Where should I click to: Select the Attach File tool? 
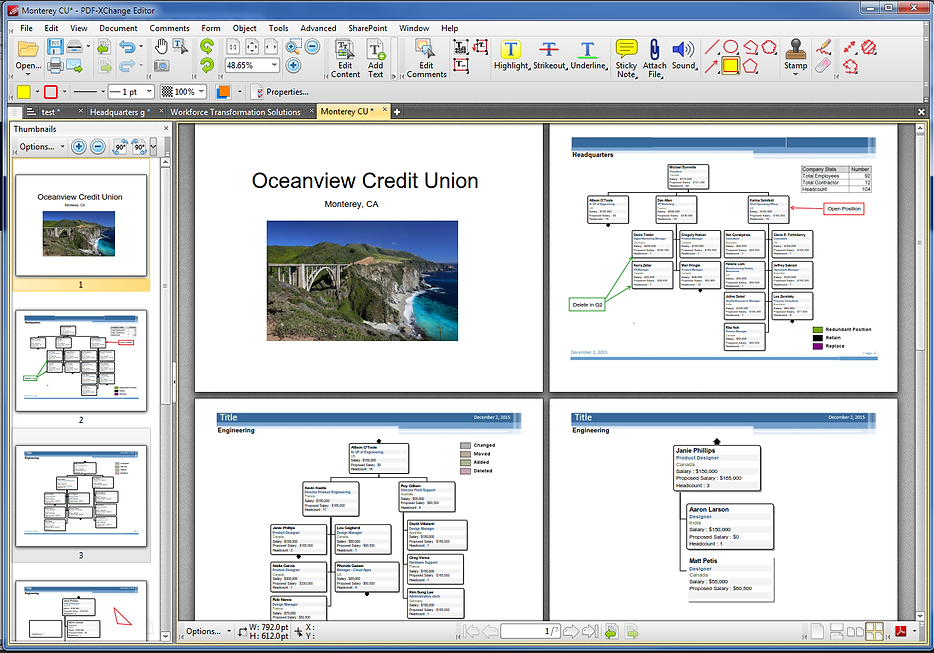[x=655, y=58]
